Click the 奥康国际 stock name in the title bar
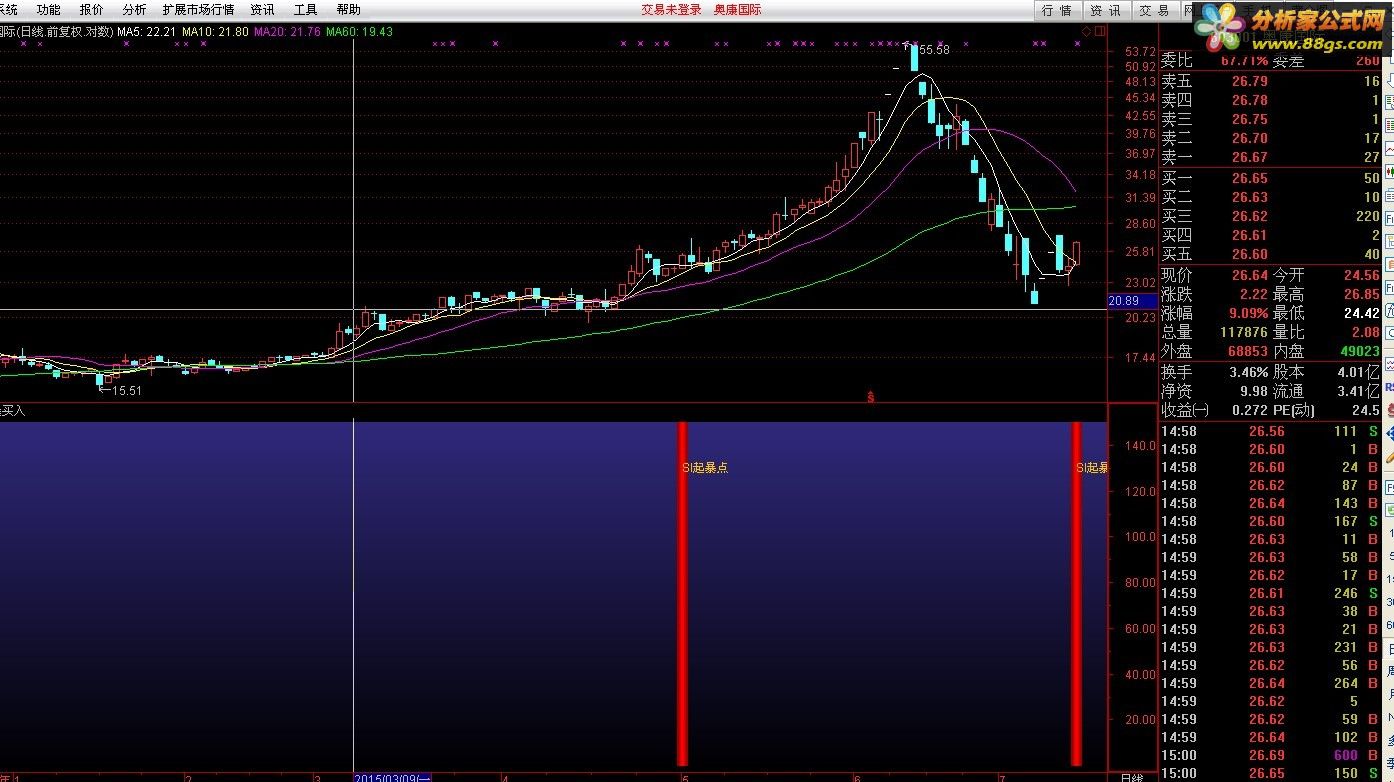Viewport: 1394px width, 782px height. coord(737,9)
